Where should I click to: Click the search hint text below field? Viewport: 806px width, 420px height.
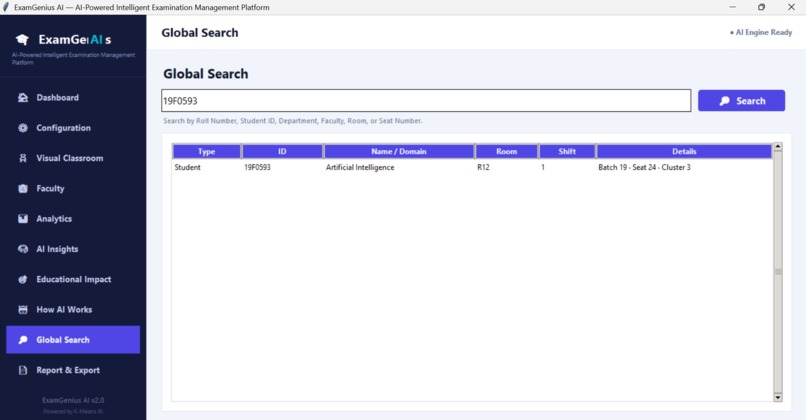click(292, 121)
